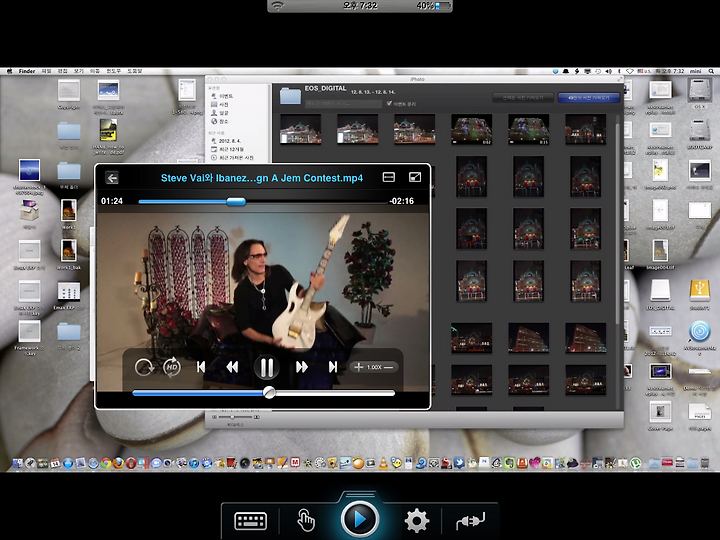
Task: Click the iPhoto zoom slider at the window bottom
Action: click(235, 417)
